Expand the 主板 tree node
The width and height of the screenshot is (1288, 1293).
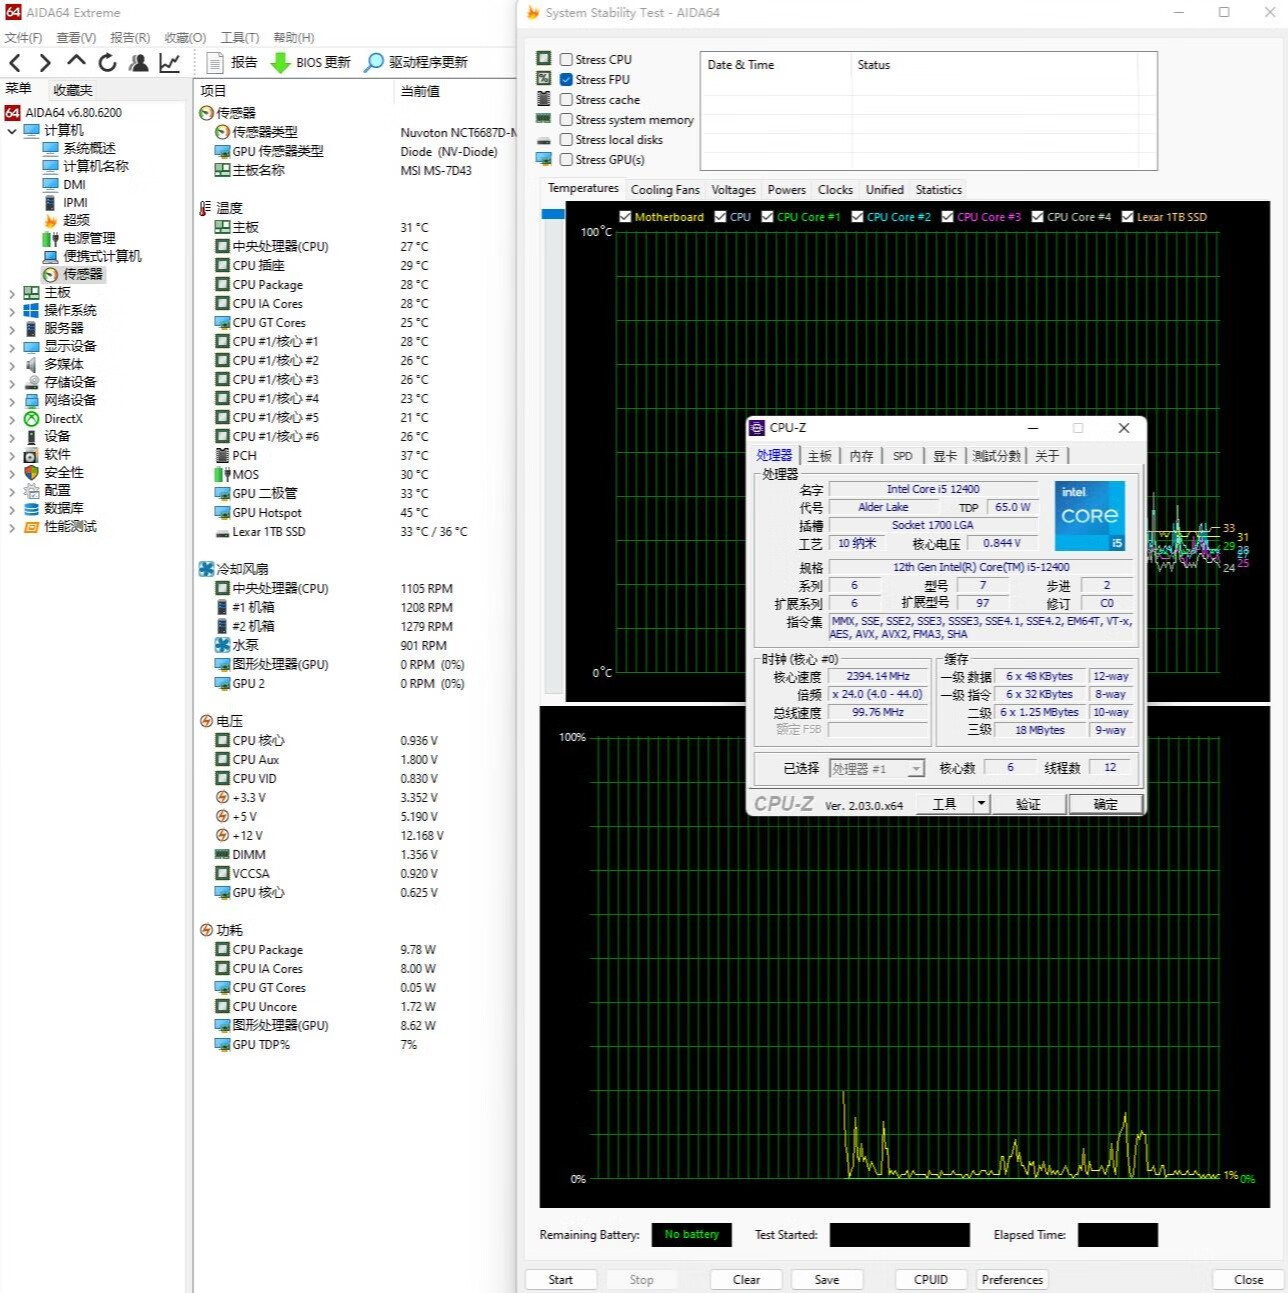(12, 293)
